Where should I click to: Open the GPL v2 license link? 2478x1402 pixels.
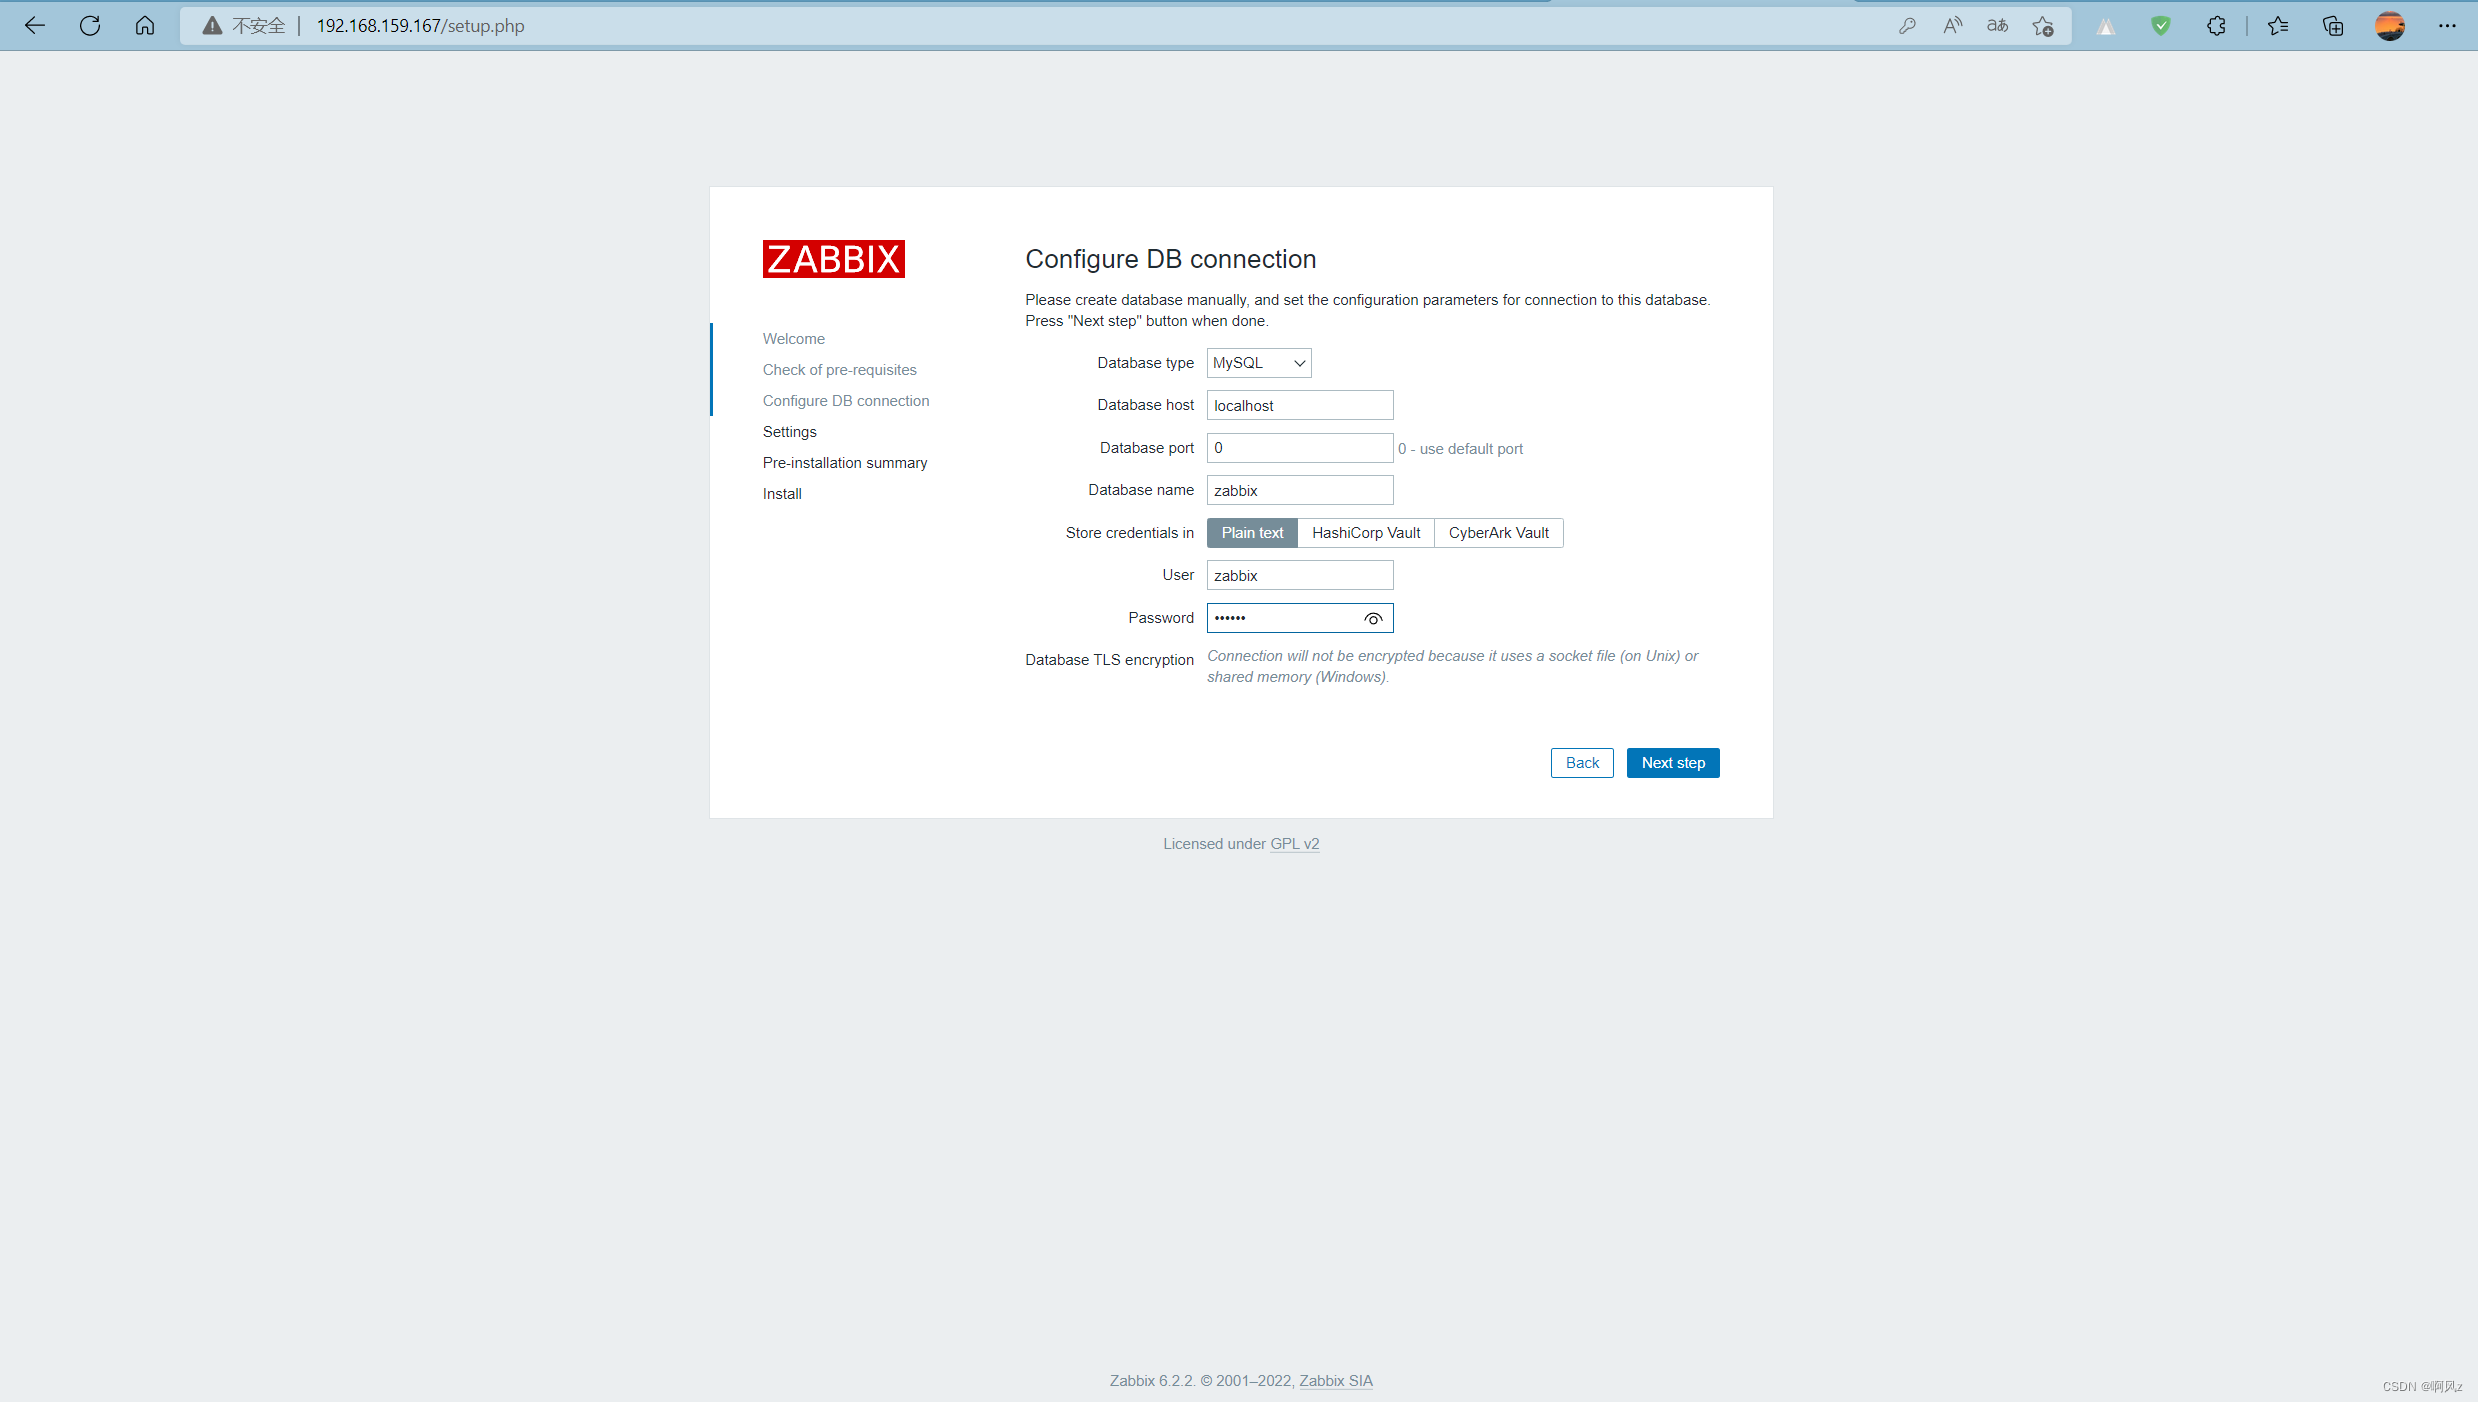click(x=1294, y=844)
